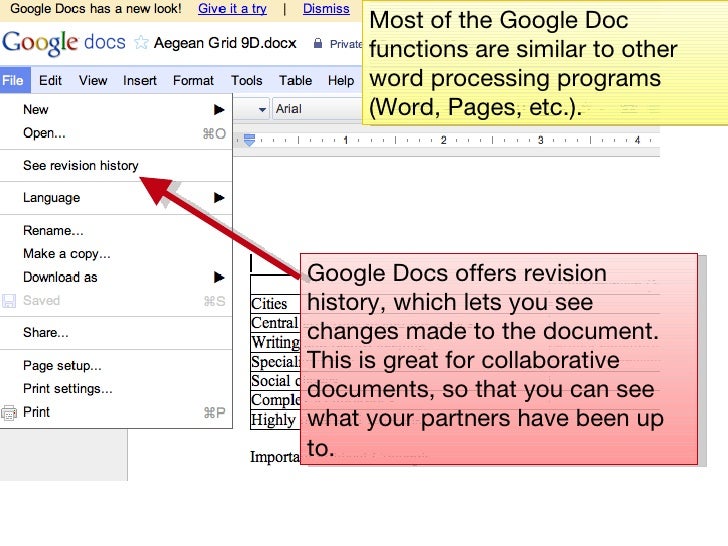Click the greyed-out Saved menu entry
This screenshot has width=728, height=546.
[x=116, y=301]
